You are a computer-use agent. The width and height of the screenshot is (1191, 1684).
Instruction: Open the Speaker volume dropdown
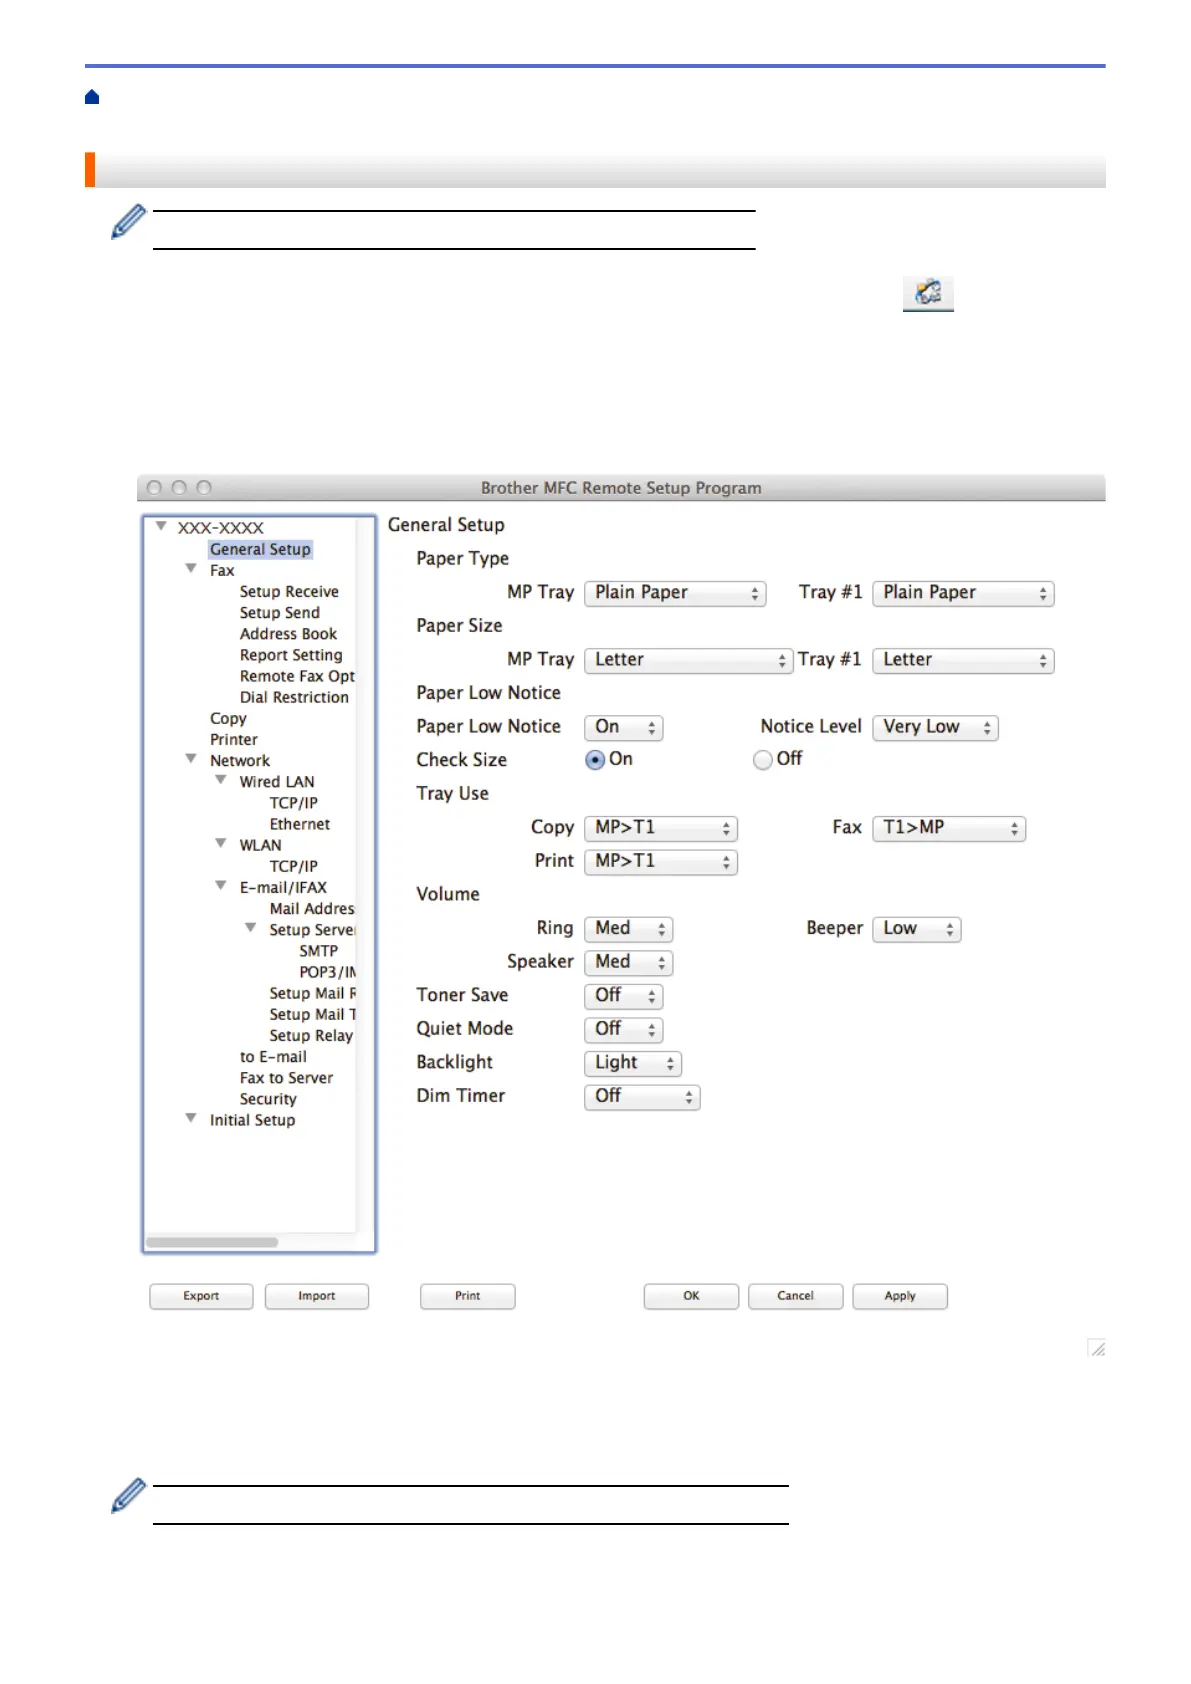[628, 962]
